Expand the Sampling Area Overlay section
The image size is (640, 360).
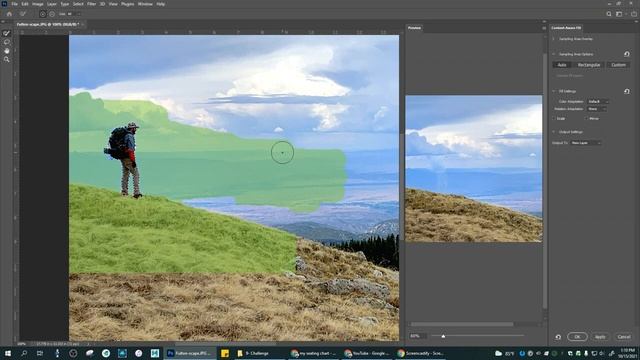tap(554, 39)
